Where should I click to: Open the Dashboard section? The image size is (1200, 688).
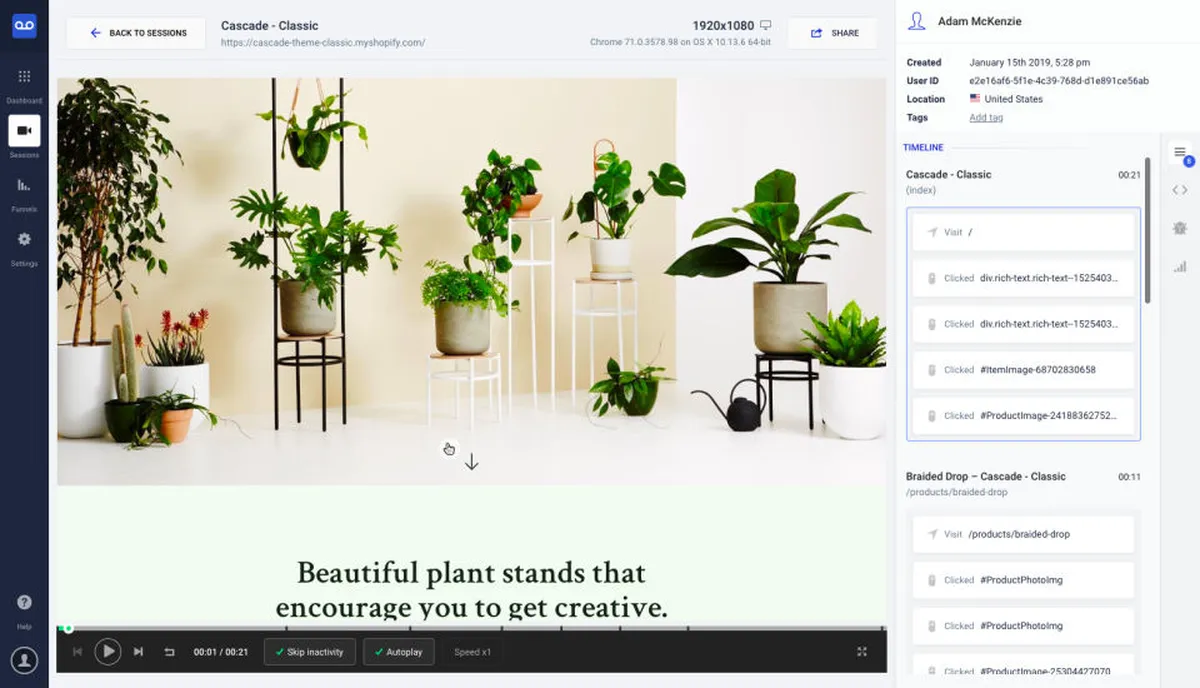(24, 85)
